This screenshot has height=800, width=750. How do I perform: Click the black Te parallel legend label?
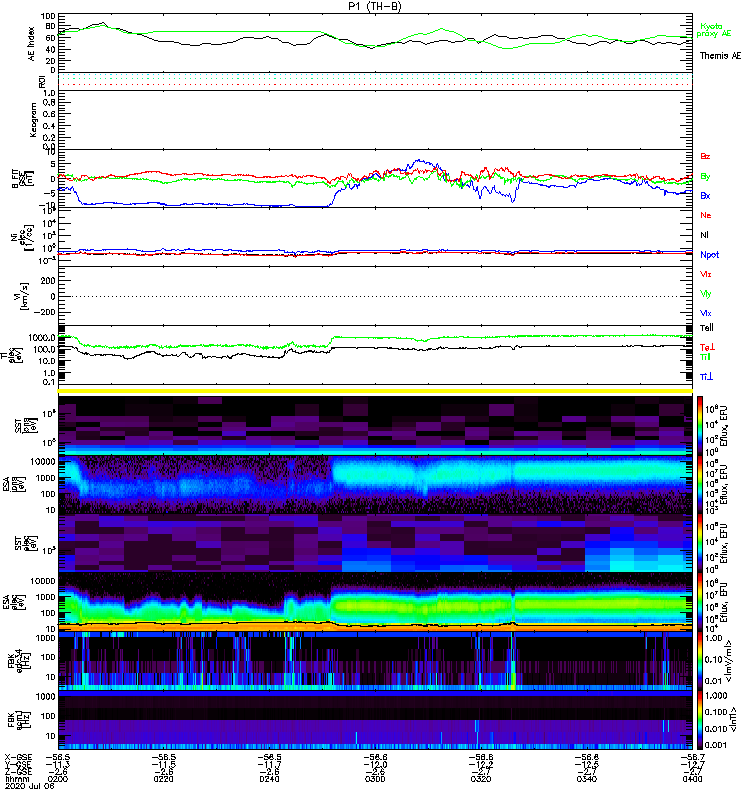tap(707, 328)
